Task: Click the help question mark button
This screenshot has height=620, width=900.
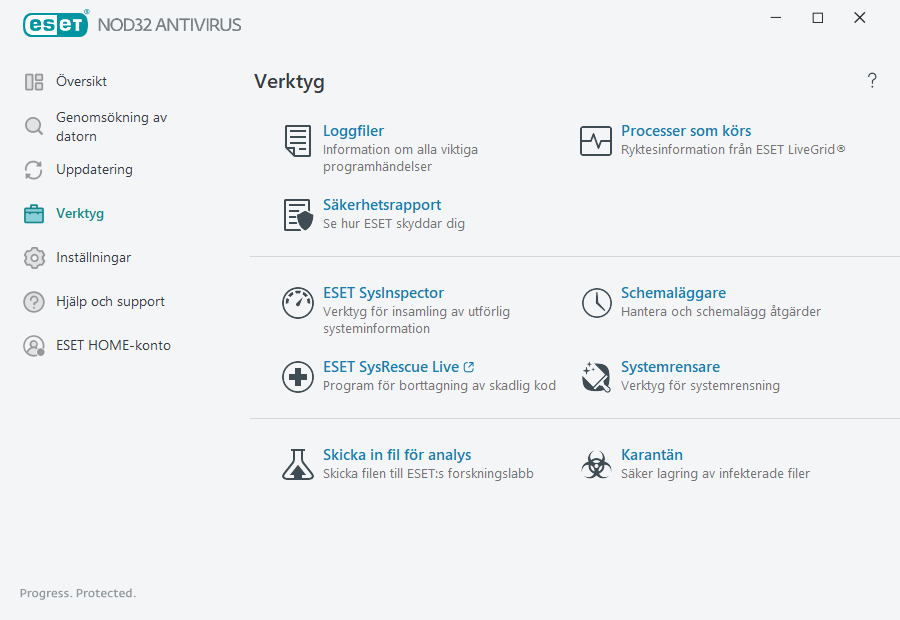Action: click(871, 80)
